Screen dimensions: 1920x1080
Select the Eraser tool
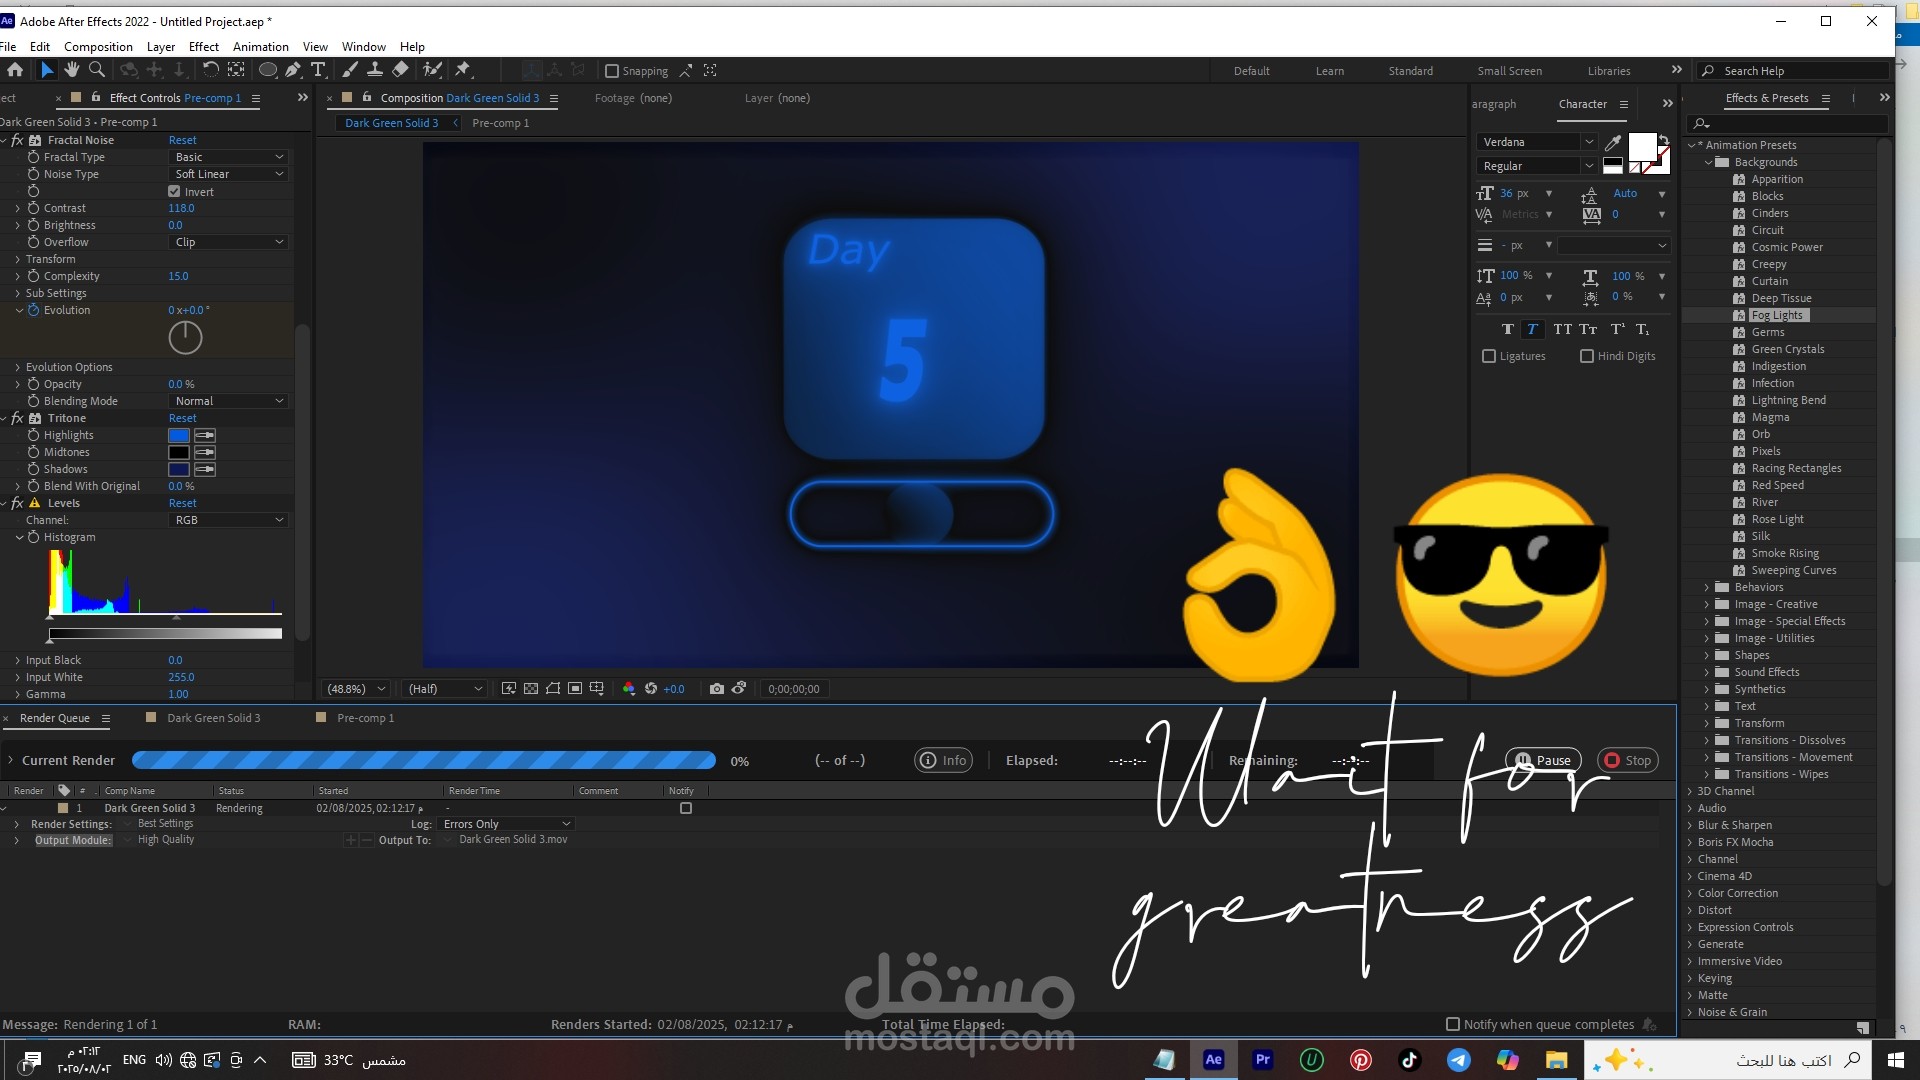(400, 70)
